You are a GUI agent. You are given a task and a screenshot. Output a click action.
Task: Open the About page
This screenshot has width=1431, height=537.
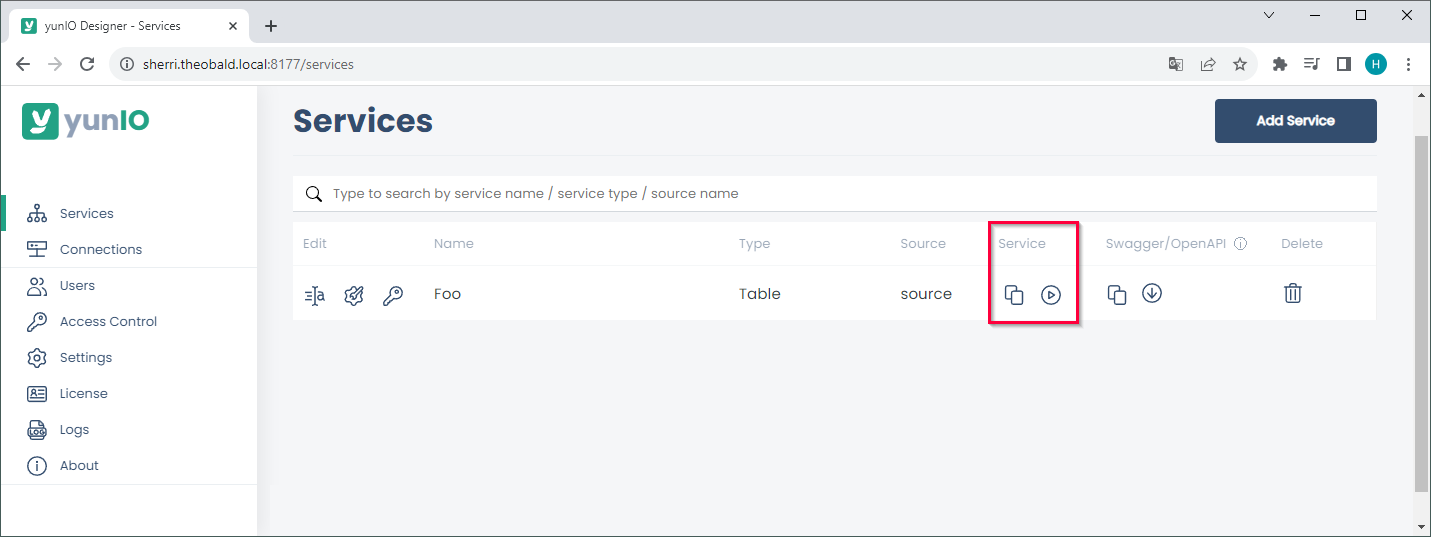coord(79,465)
